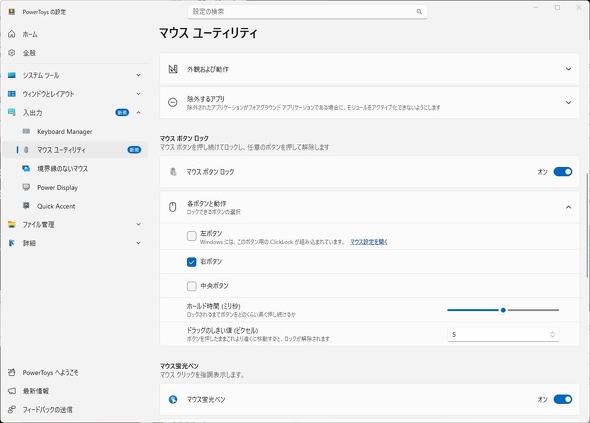
Task: Click the home icon beside ホーム
Action: 12,34
